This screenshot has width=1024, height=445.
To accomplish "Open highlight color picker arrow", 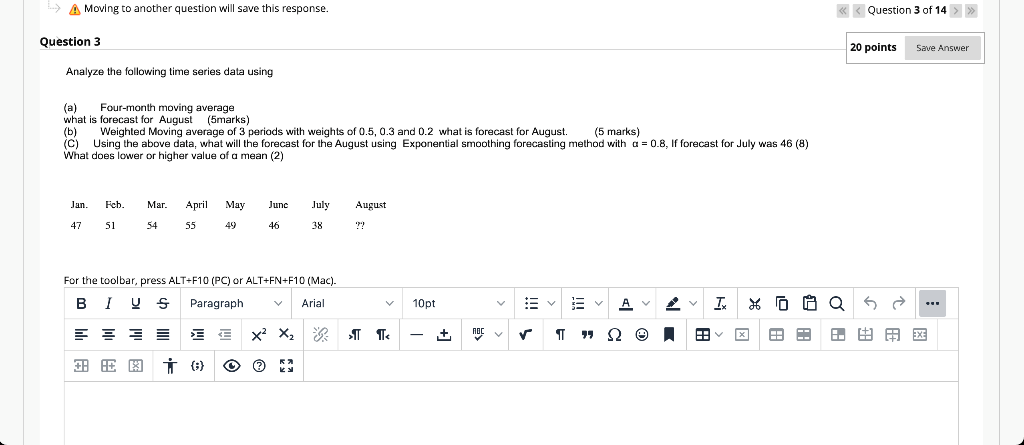I will (x=693, y=303).
